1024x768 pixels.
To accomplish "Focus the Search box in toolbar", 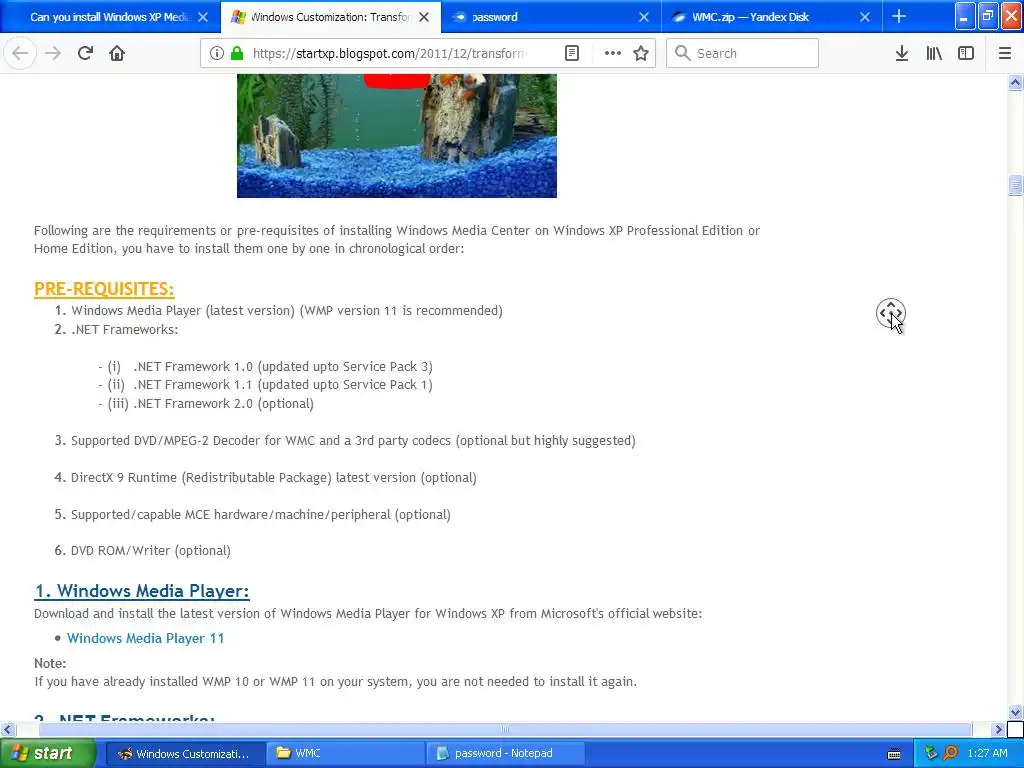I will click(743, 53).
